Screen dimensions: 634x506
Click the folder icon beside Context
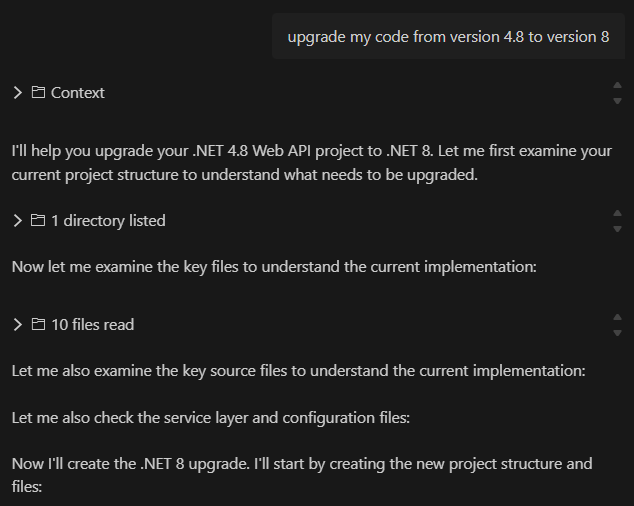pyautogui.click(x=38, y=92)
